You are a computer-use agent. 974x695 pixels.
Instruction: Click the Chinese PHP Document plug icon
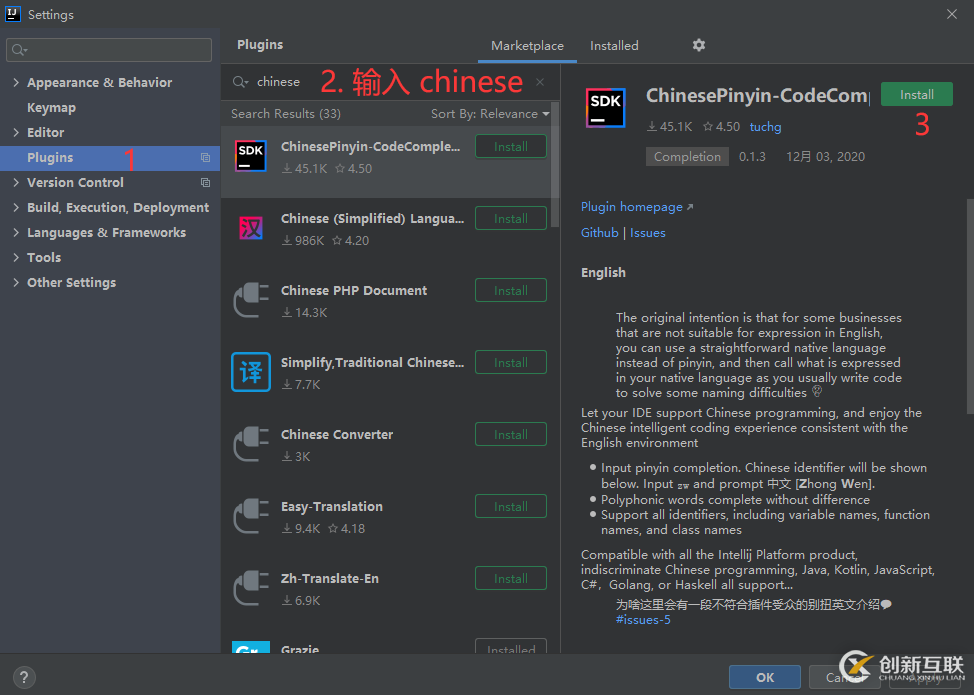click(250, 300)
